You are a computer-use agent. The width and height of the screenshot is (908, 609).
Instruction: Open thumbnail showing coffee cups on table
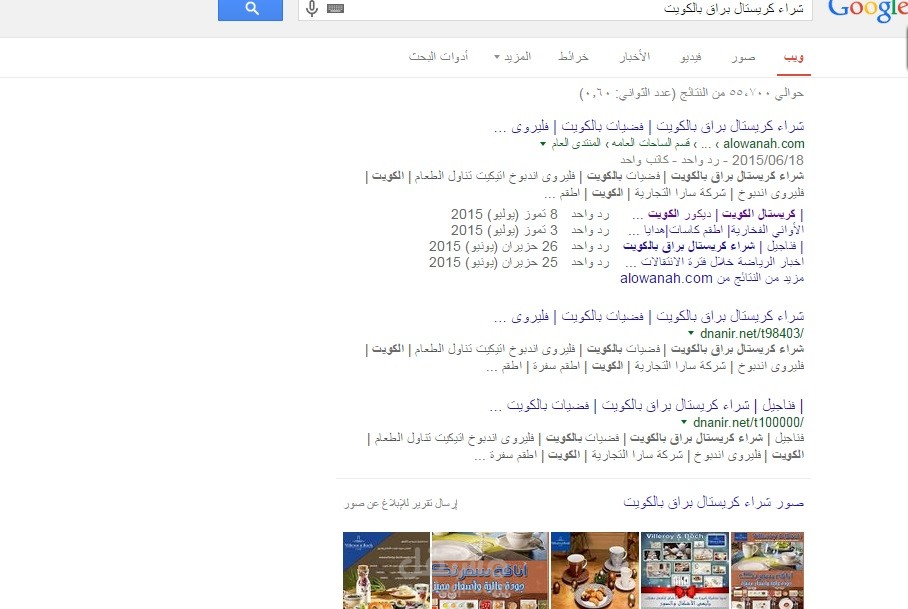(595, 570)
